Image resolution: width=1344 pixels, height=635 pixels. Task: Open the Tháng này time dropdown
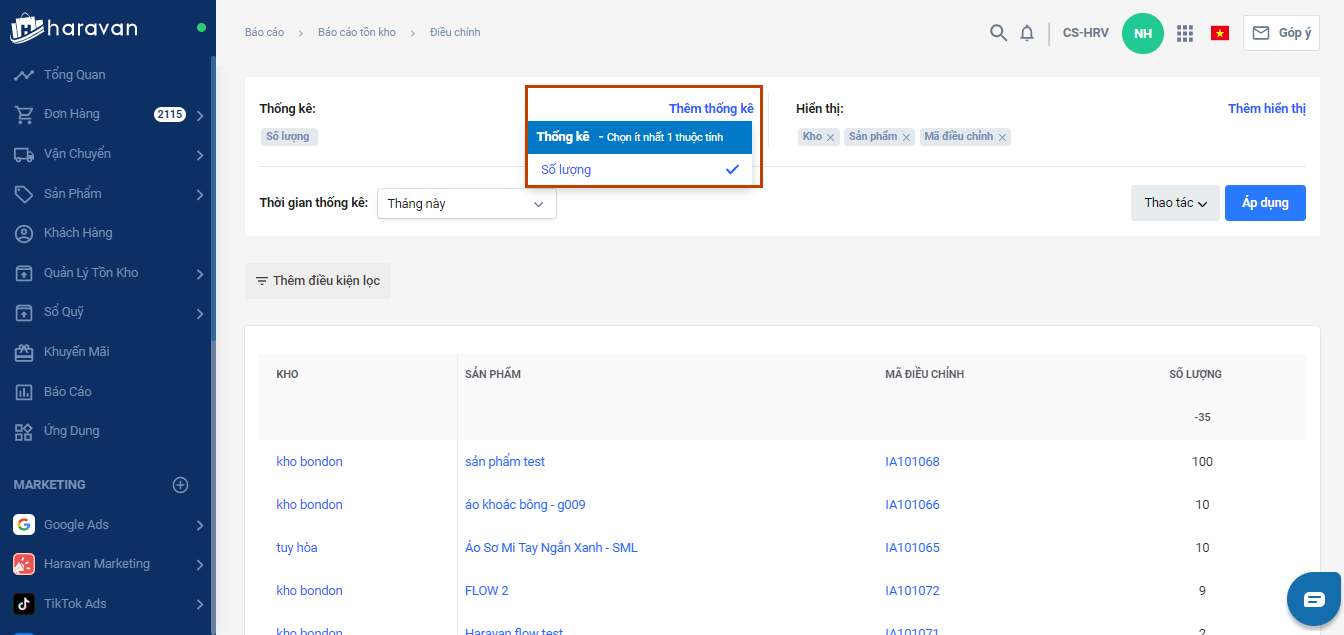pyautogui.click(x=466, y=204)
